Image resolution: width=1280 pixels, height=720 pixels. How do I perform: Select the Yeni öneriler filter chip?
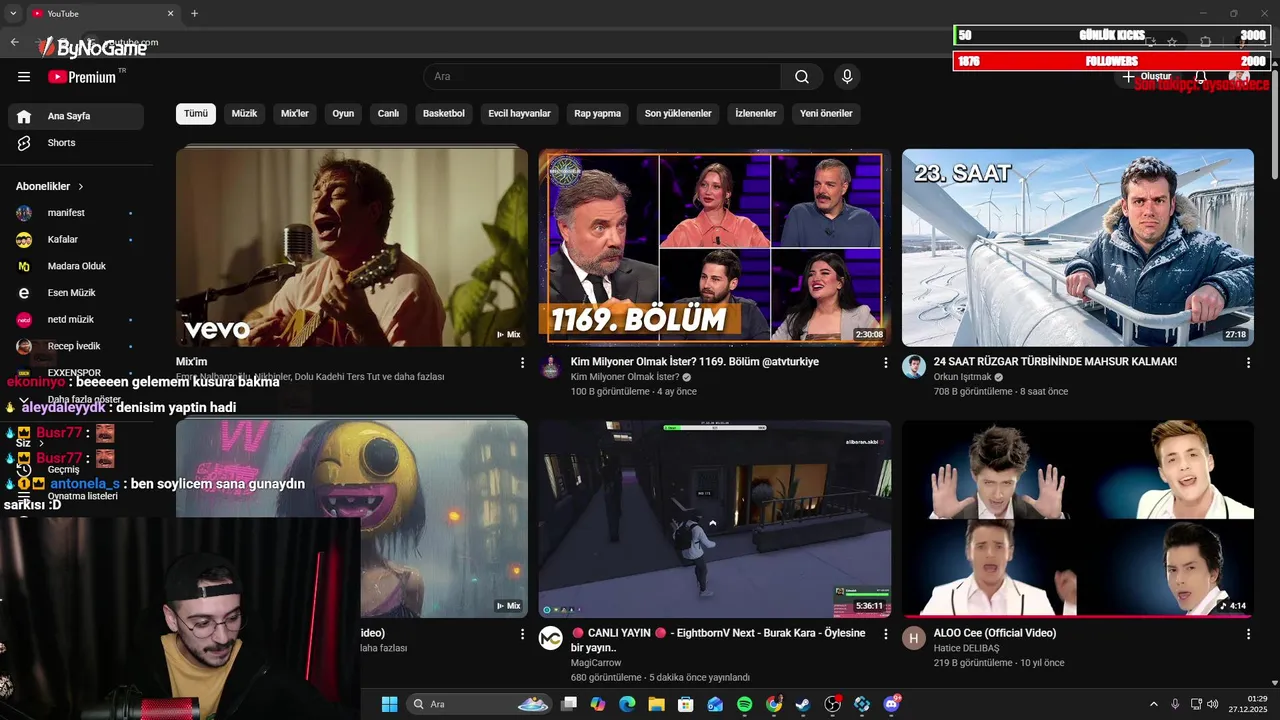point(826,114)
